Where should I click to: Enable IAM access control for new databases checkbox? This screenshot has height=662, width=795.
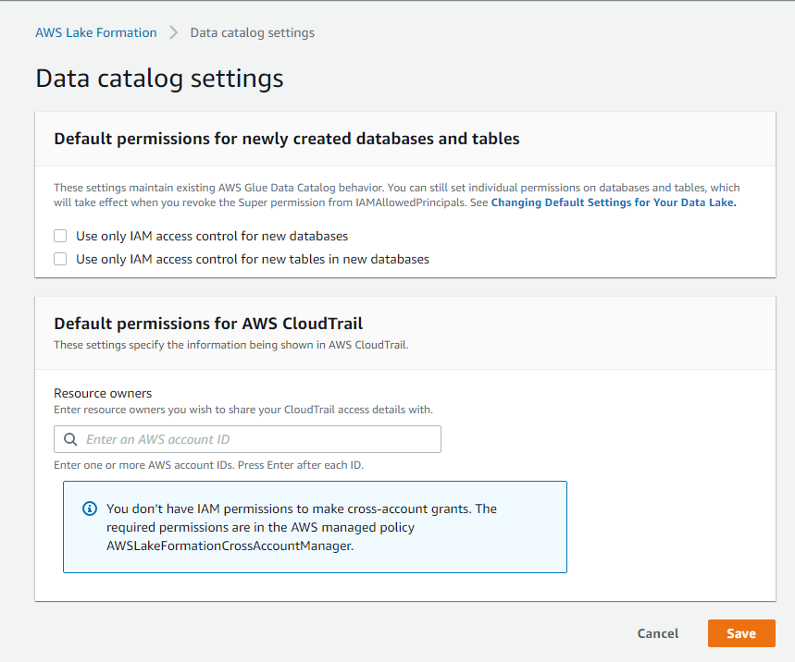(x=61, y=236)
